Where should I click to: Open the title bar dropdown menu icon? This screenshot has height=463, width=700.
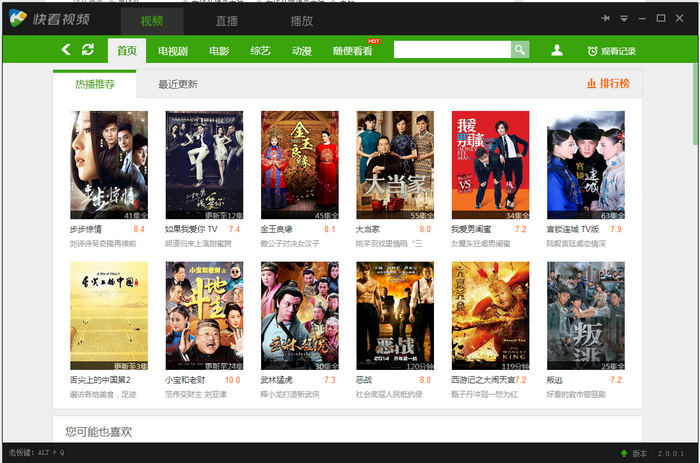tap(624, 18)
